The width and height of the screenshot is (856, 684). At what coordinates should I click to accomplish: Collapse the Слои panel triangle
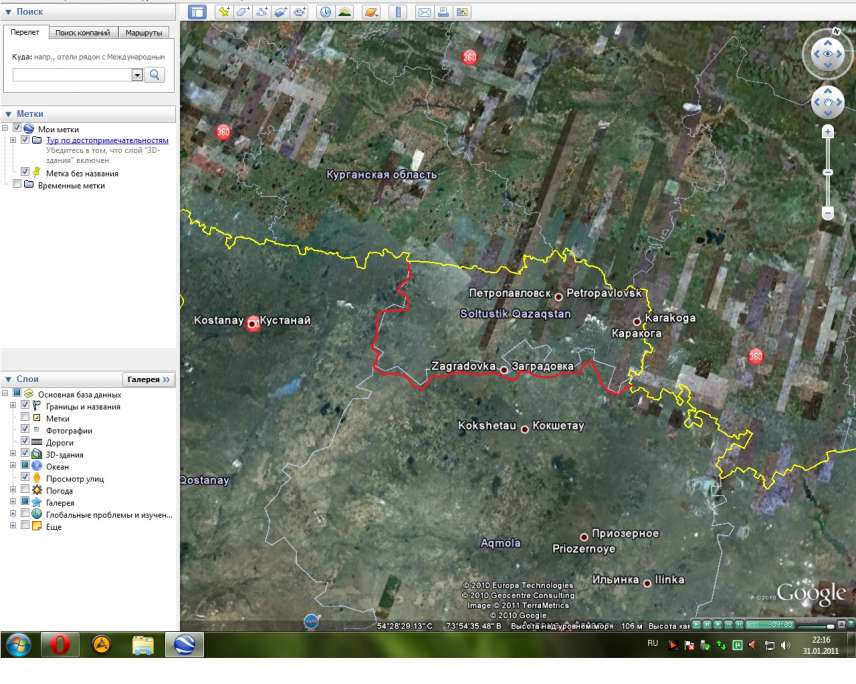8,380
